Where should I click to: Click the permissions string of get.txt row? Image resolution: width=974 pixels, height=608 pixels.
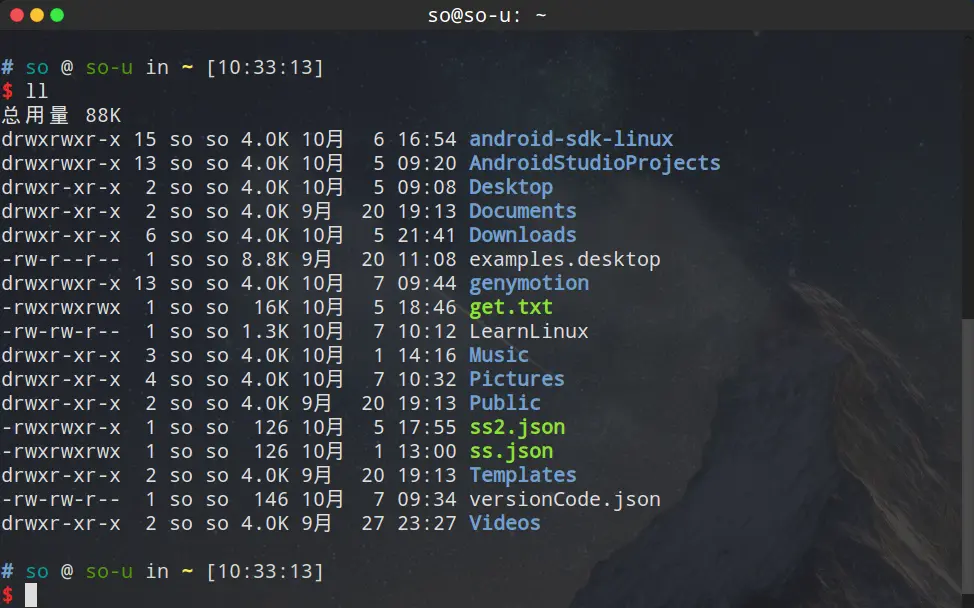61,307
